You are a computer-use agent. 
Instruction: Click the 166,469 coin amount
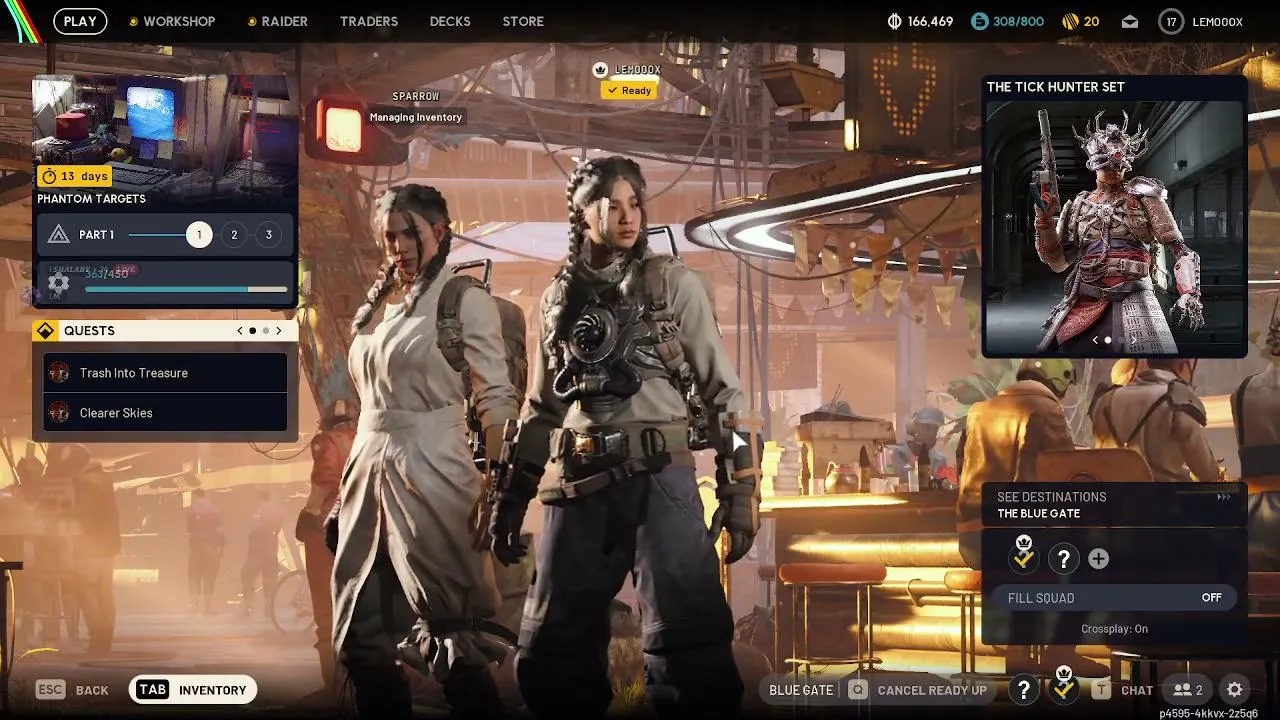[x=931, y=21]
